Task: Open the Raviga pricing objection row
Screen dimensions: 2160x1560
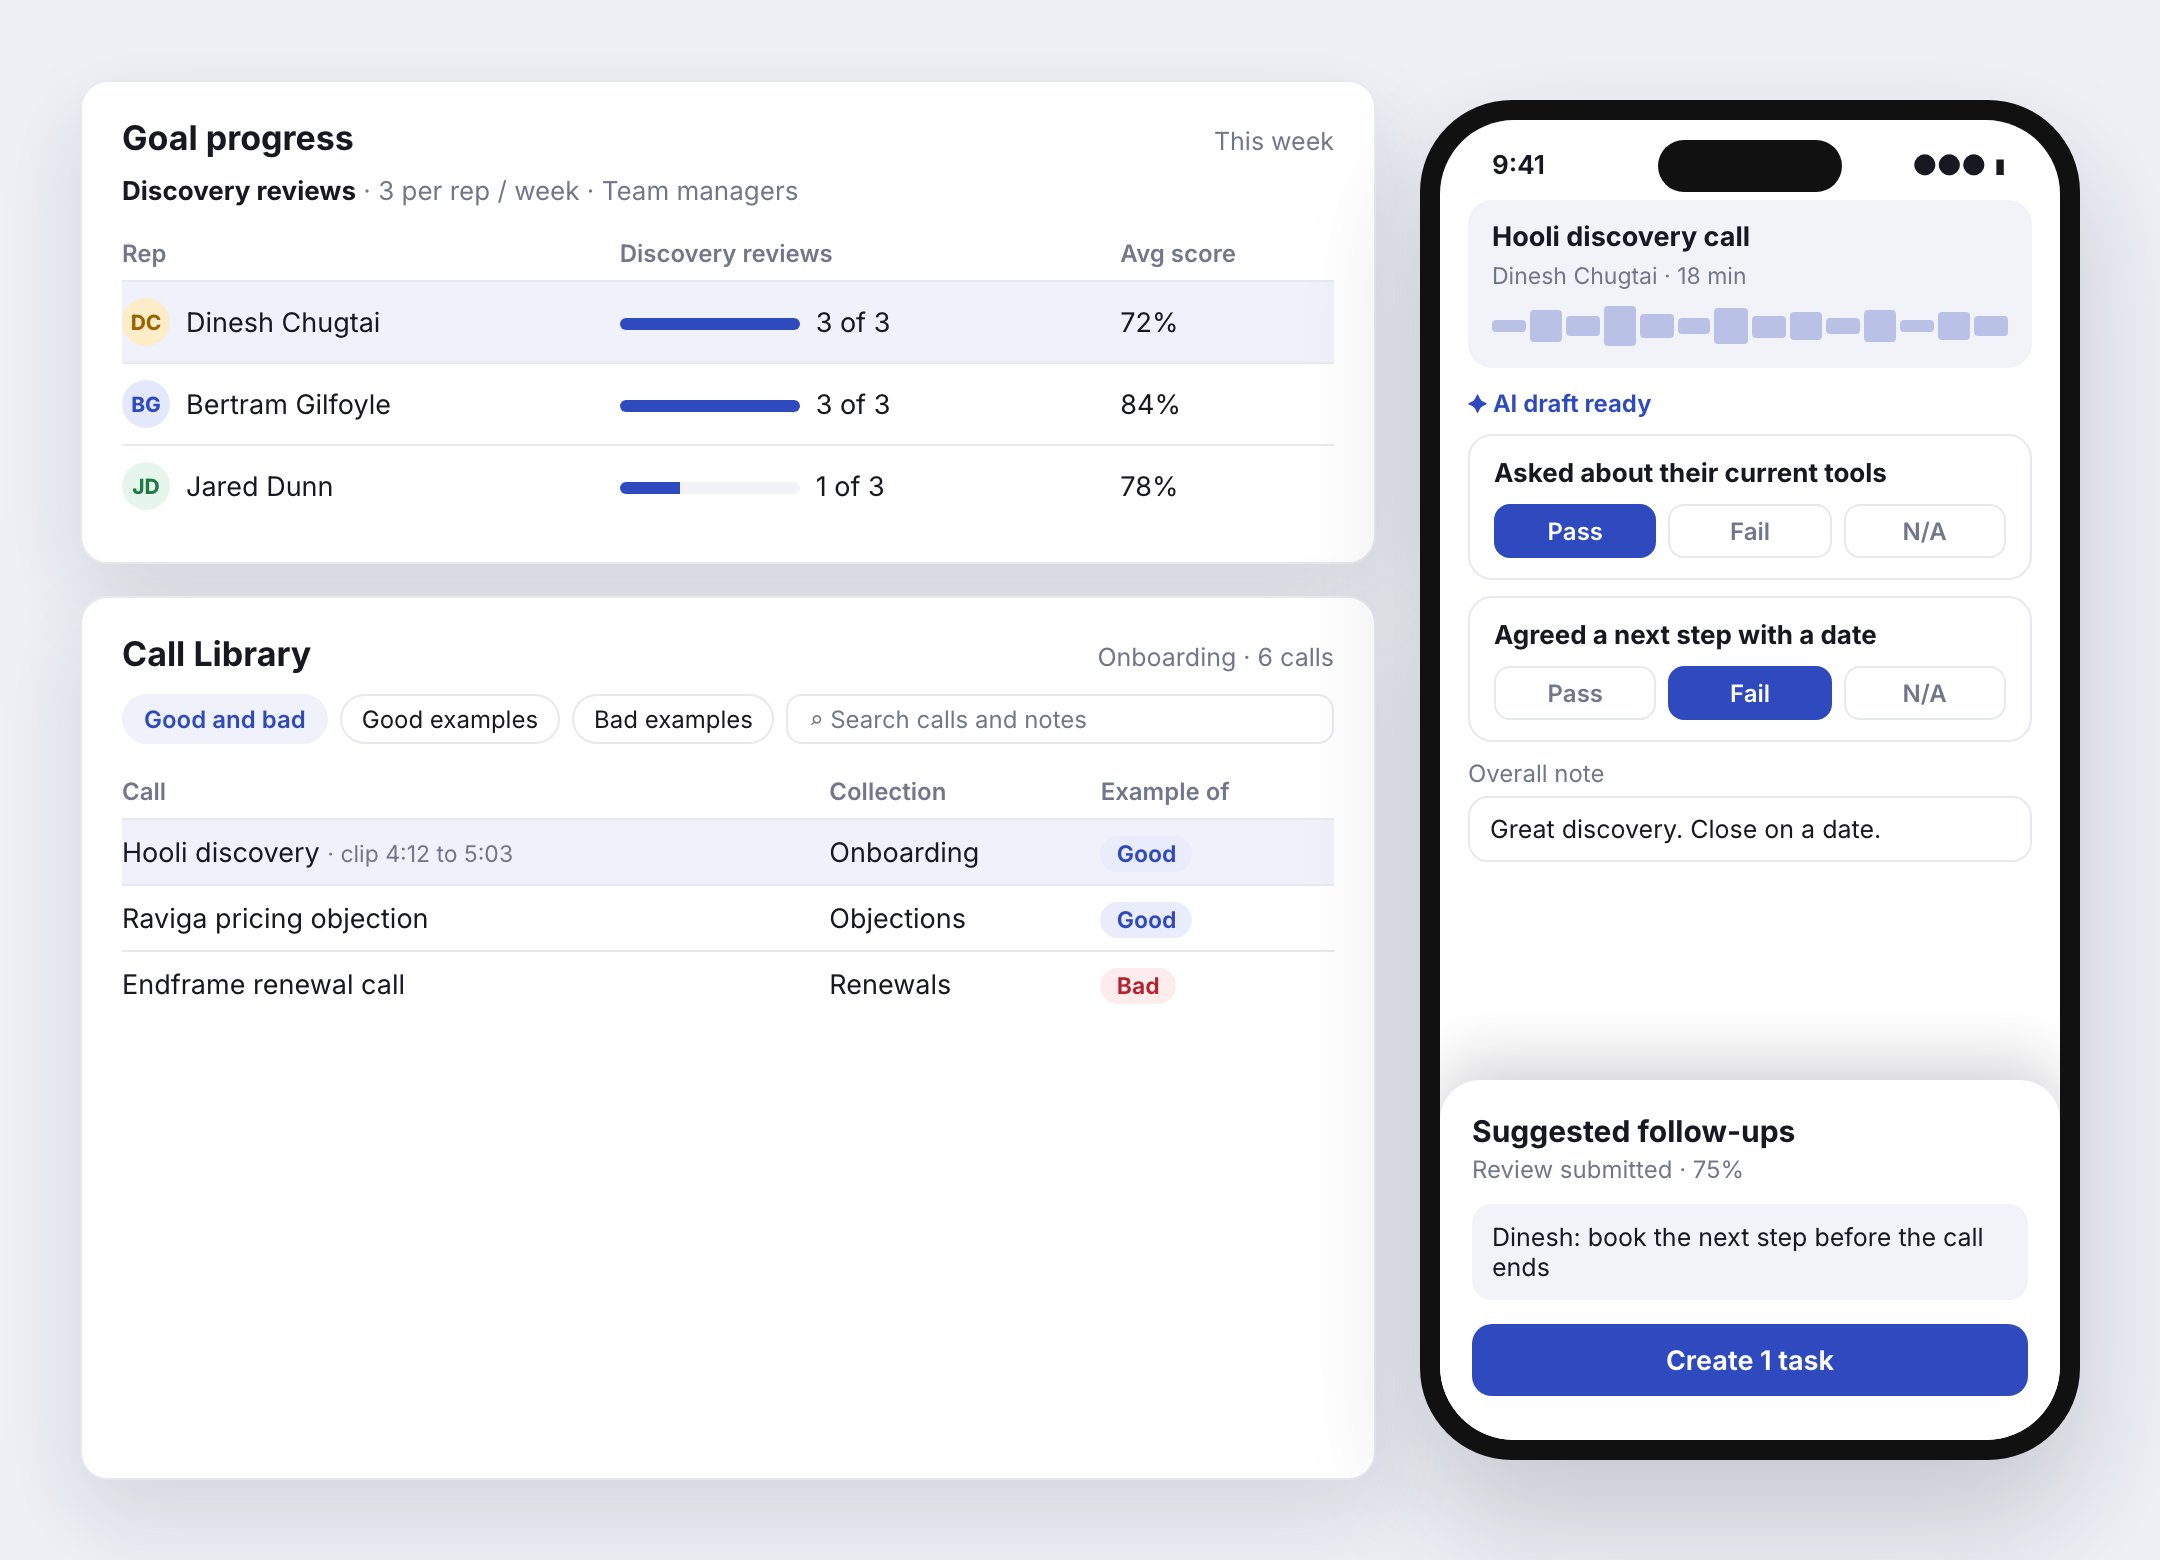Action: click(x=727, y=918)
